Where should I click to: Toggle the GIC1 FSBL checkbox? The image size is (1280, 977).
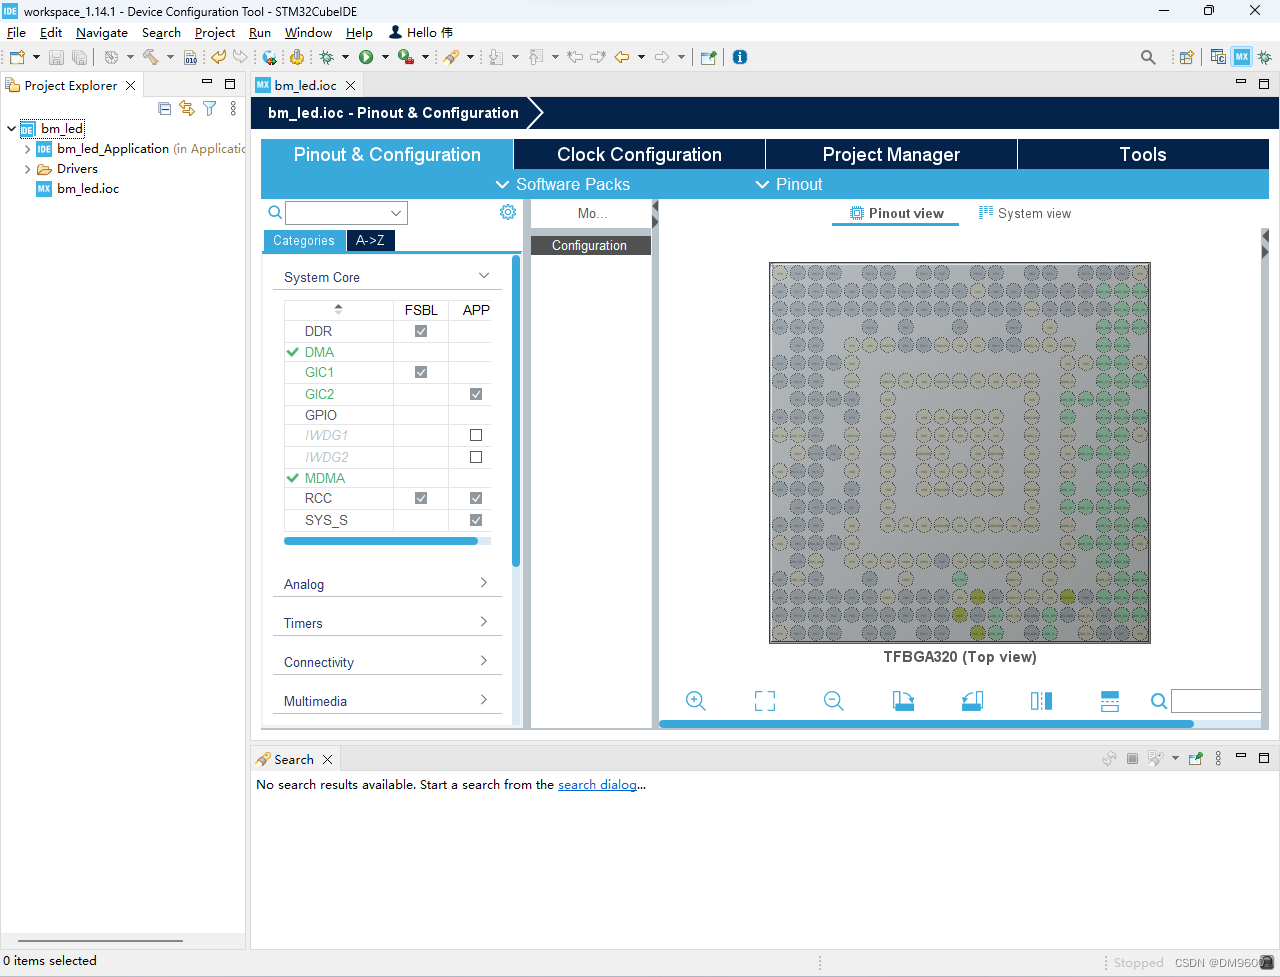point(421,372)
